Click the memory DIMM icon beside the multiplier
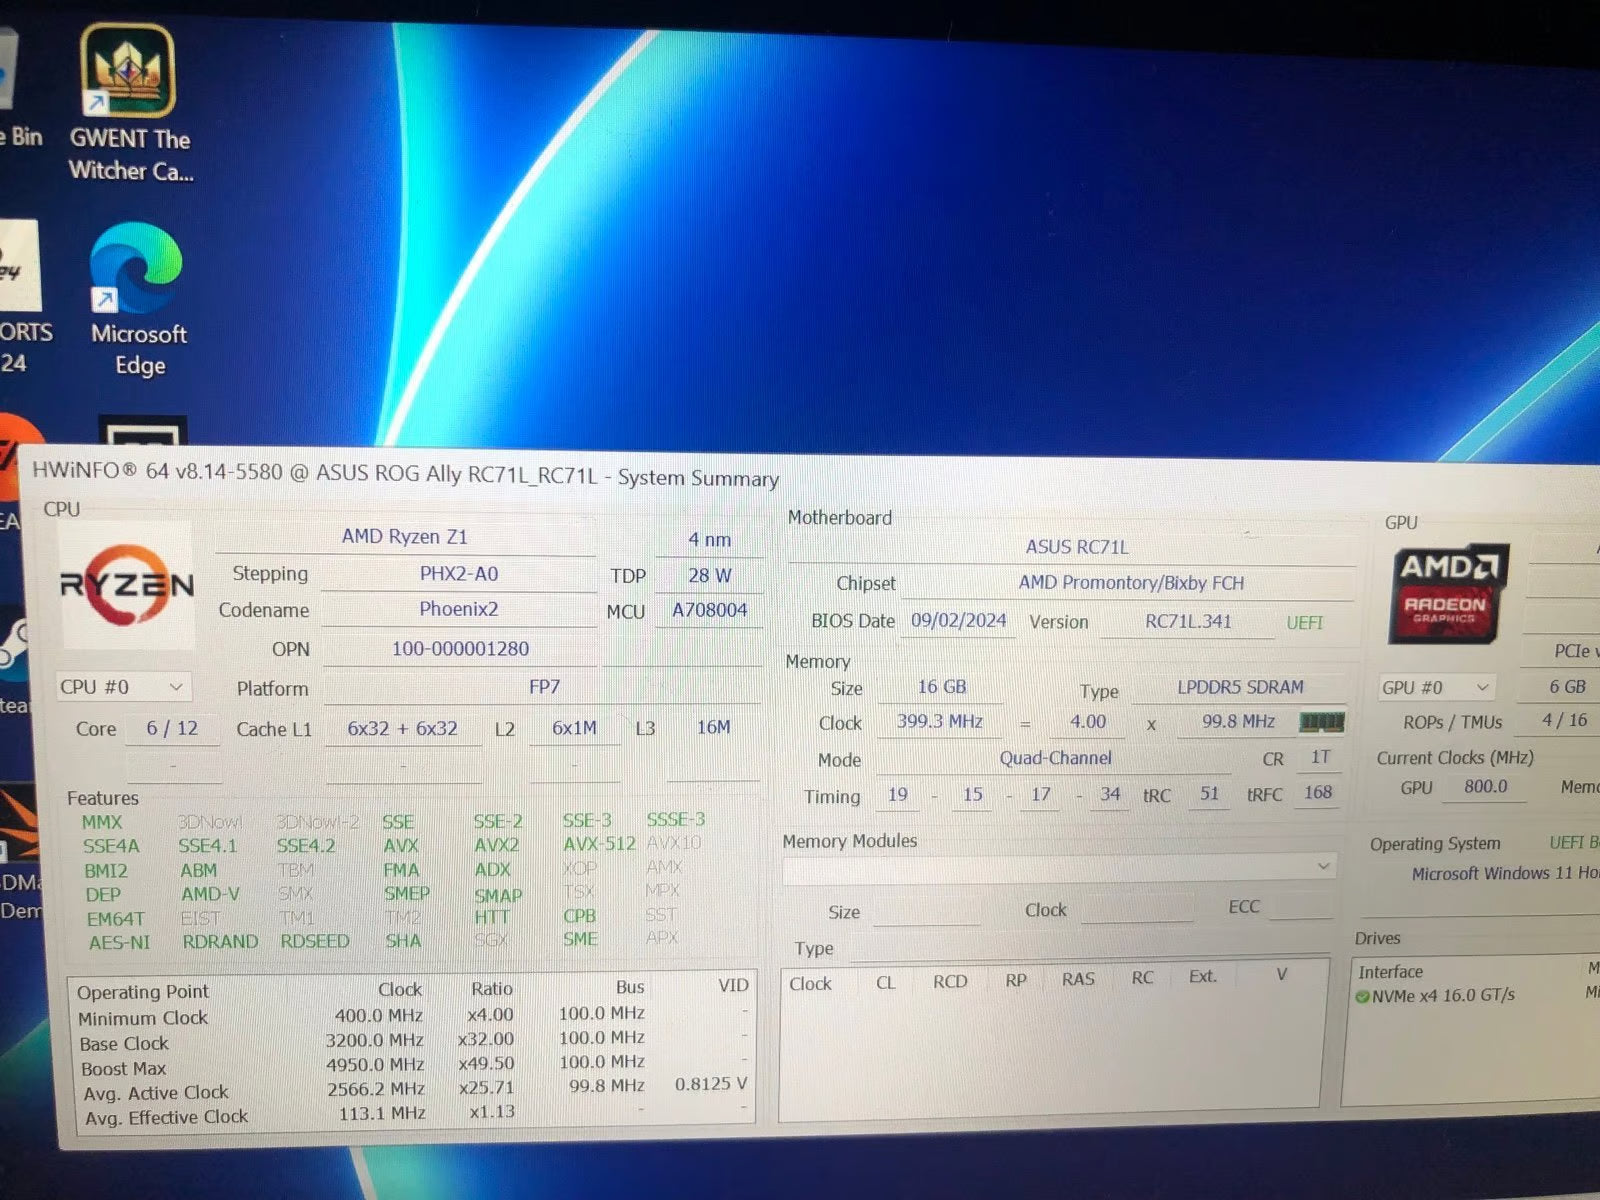Viewport: 1600px width, 1200px height. (x=1322, y=721)
